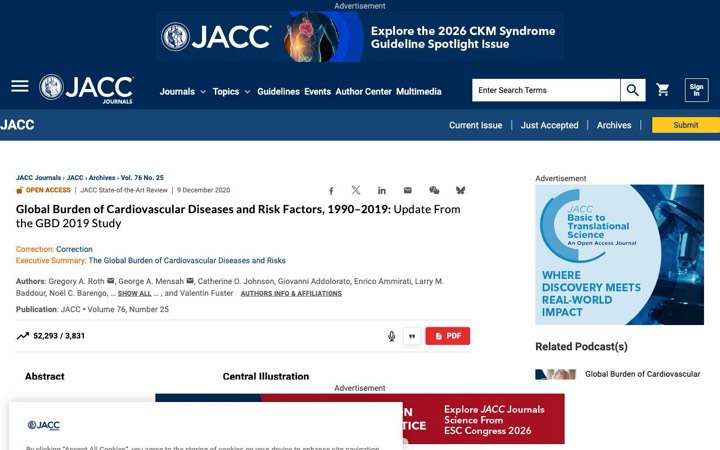The width and height of the screenshot is (720, 450).
Task: Click the open access lock icon
Action: [x=19, y=190]
